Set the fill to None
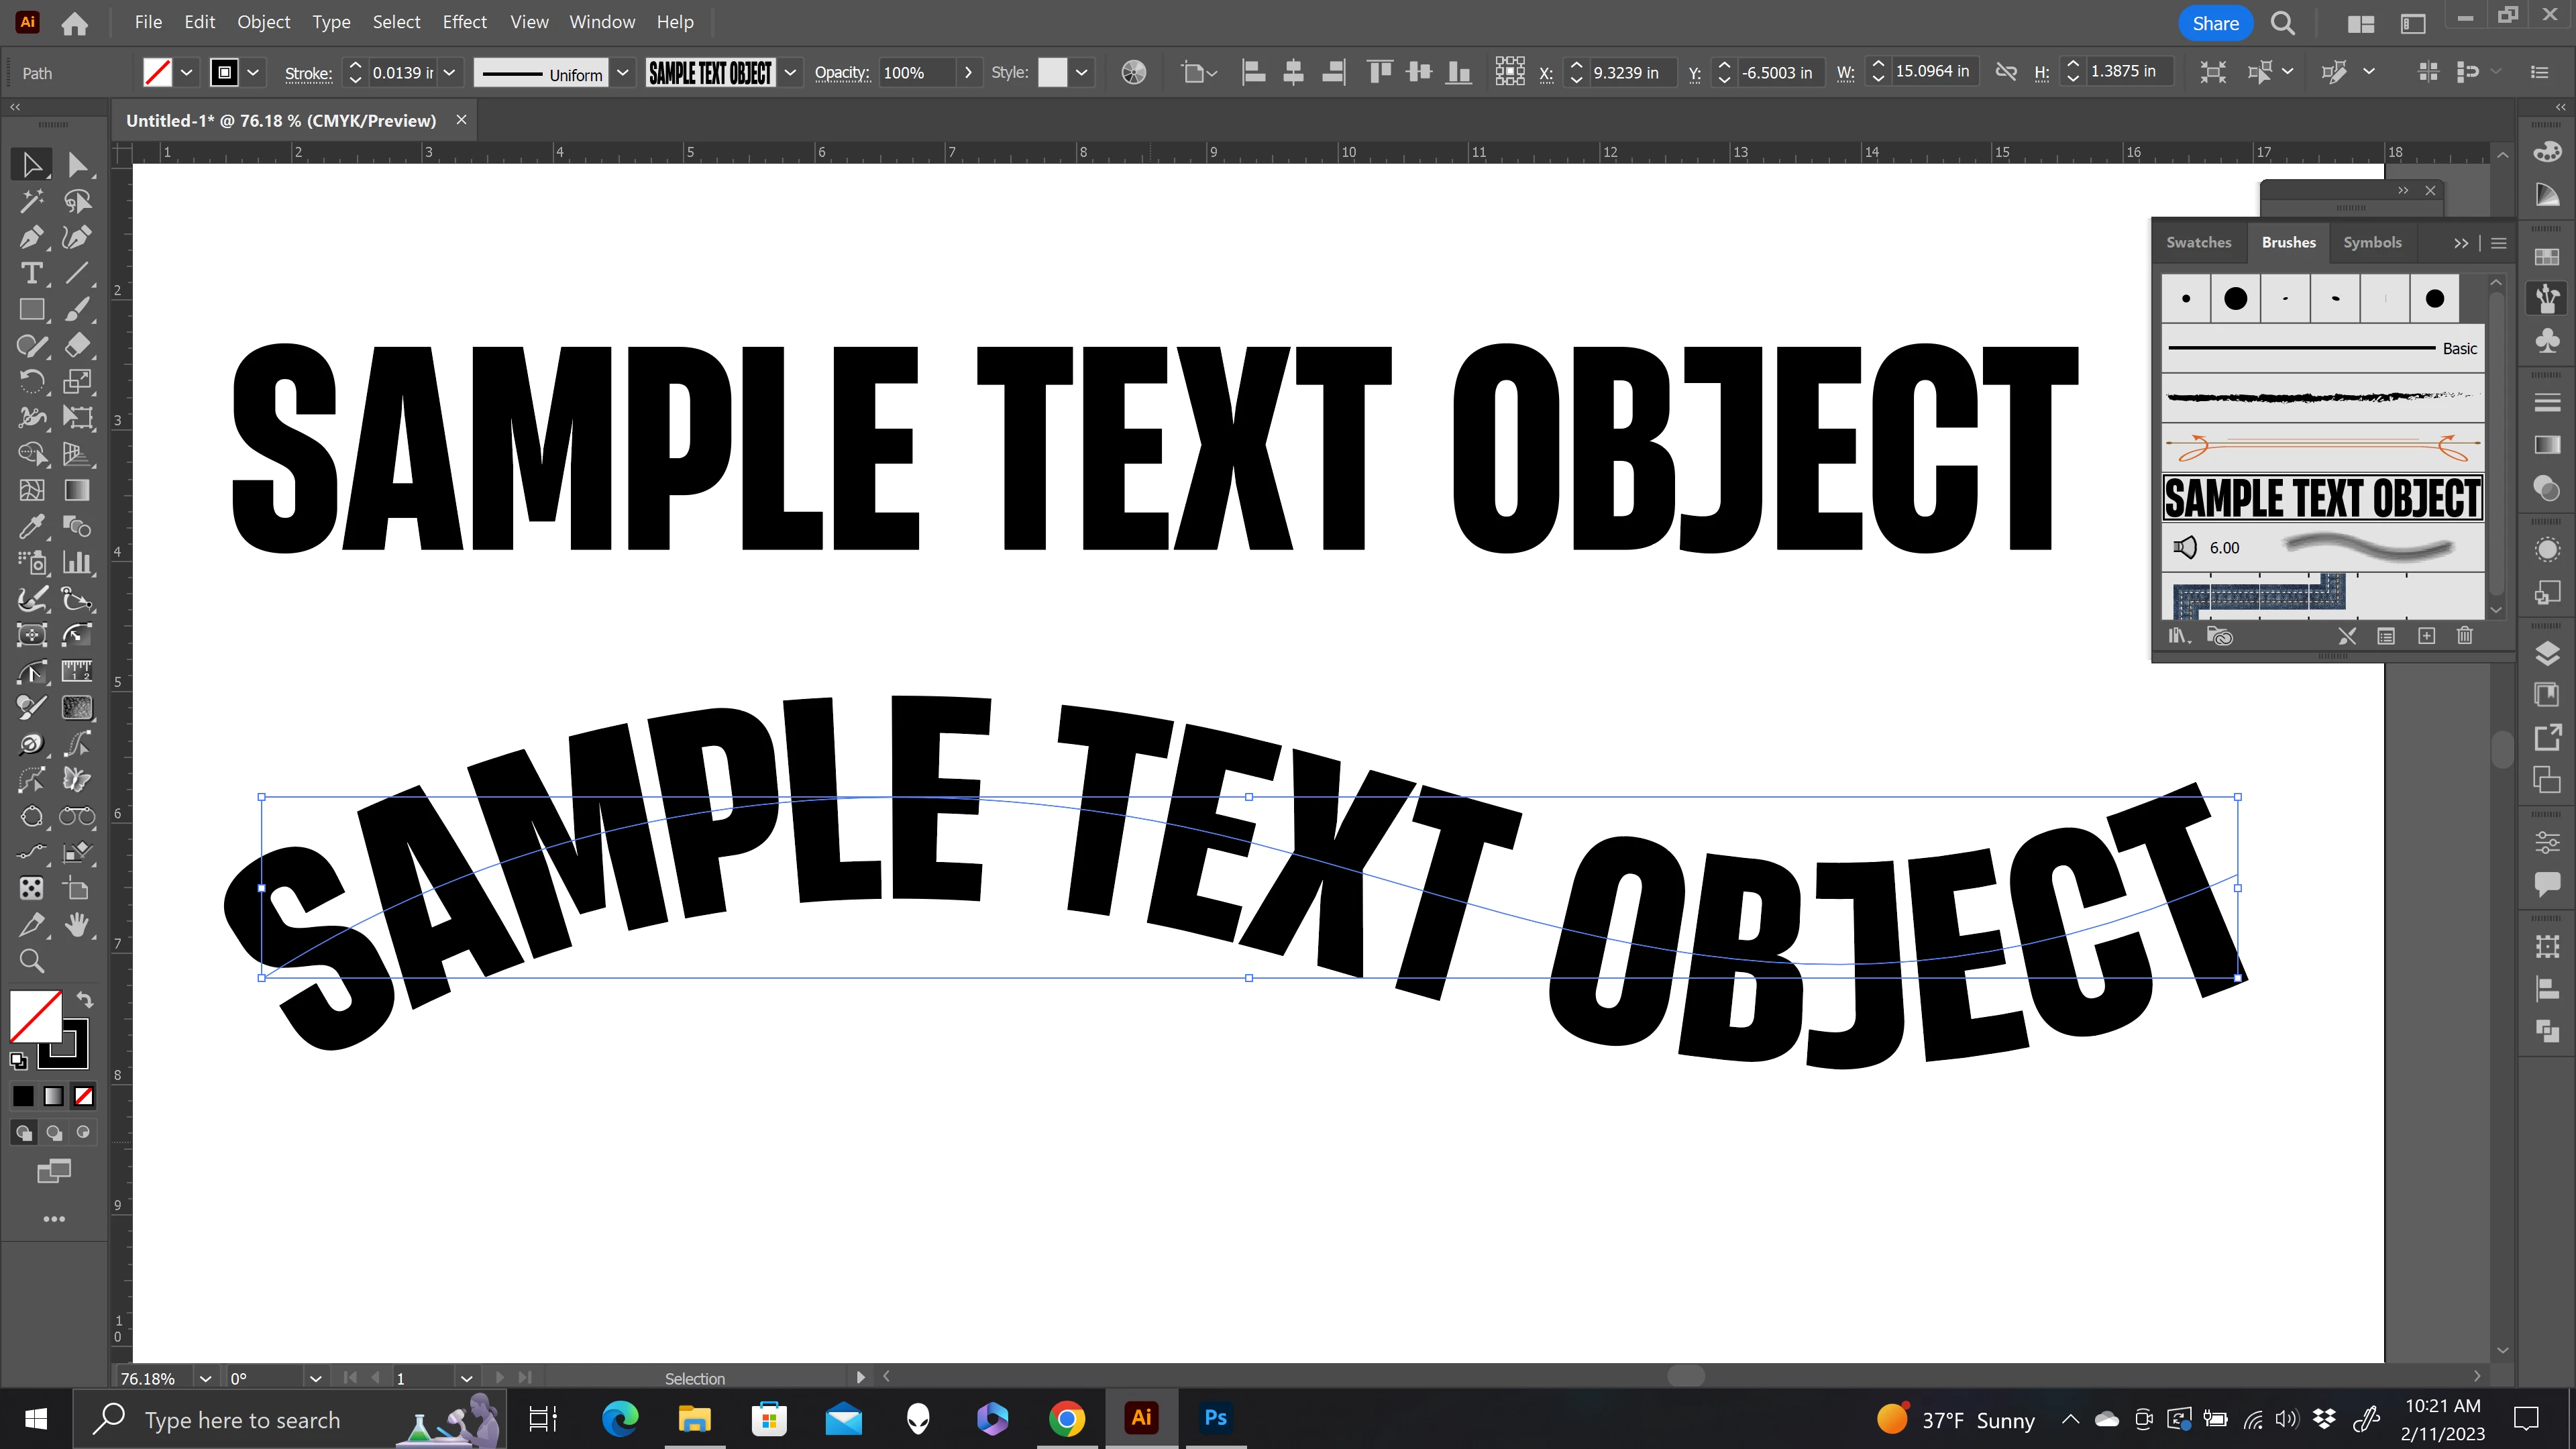The width and height of the screenshot is (2576, 1449). coord(84,1096)
